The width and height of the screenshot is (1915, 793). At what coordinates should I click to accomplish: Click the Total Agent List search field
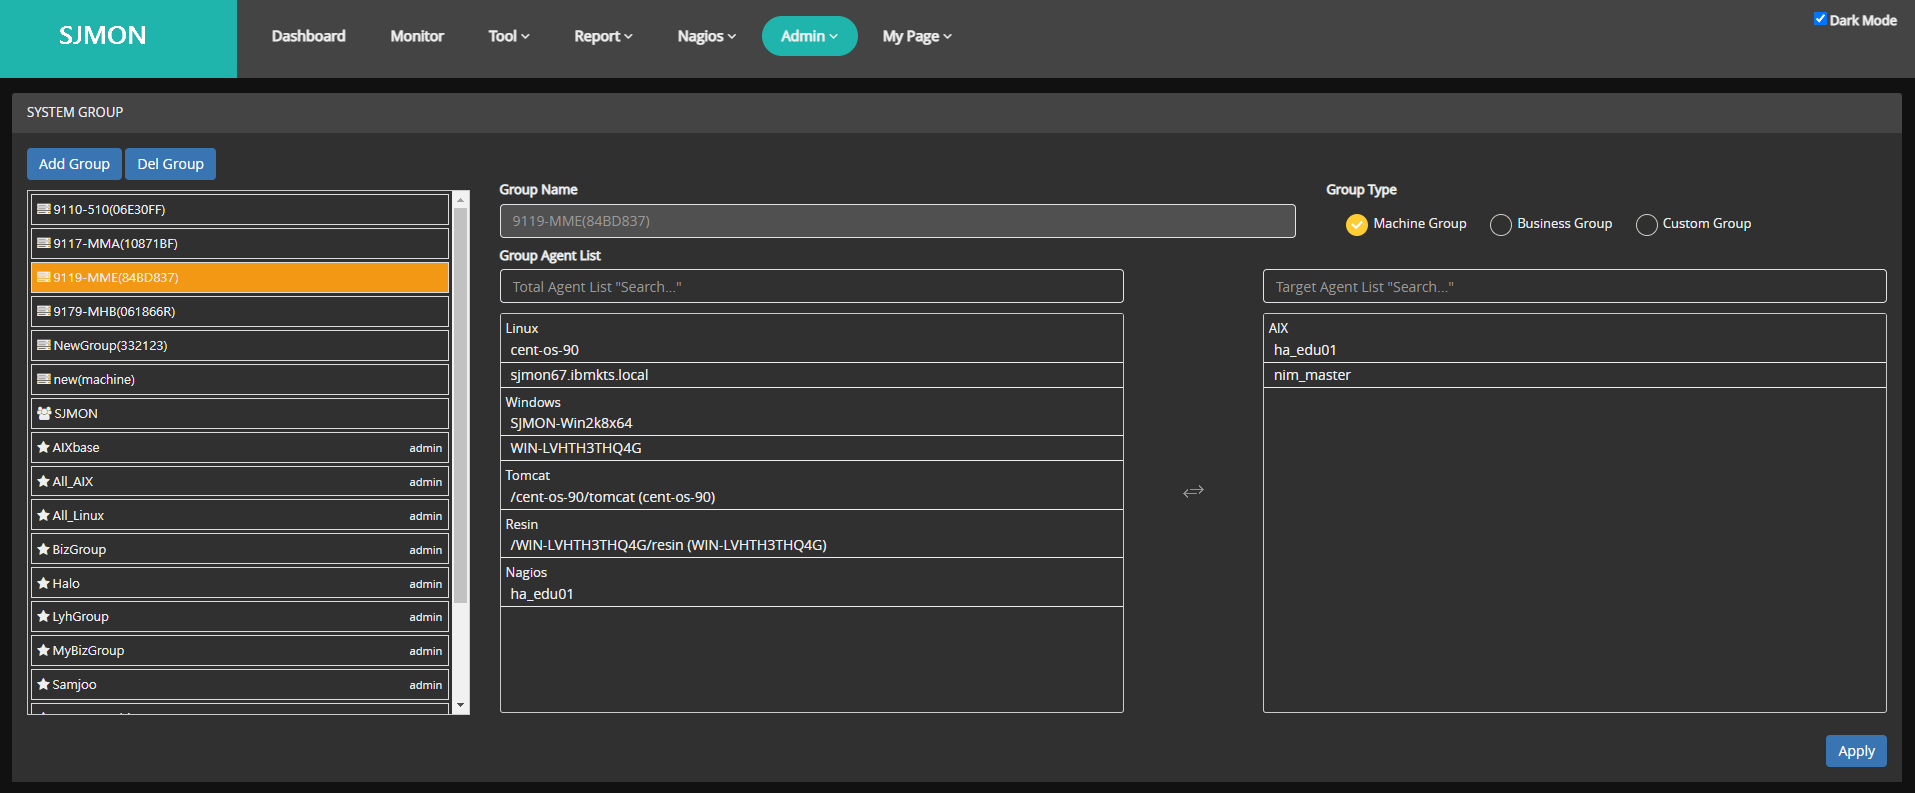[x=811, y=287]
